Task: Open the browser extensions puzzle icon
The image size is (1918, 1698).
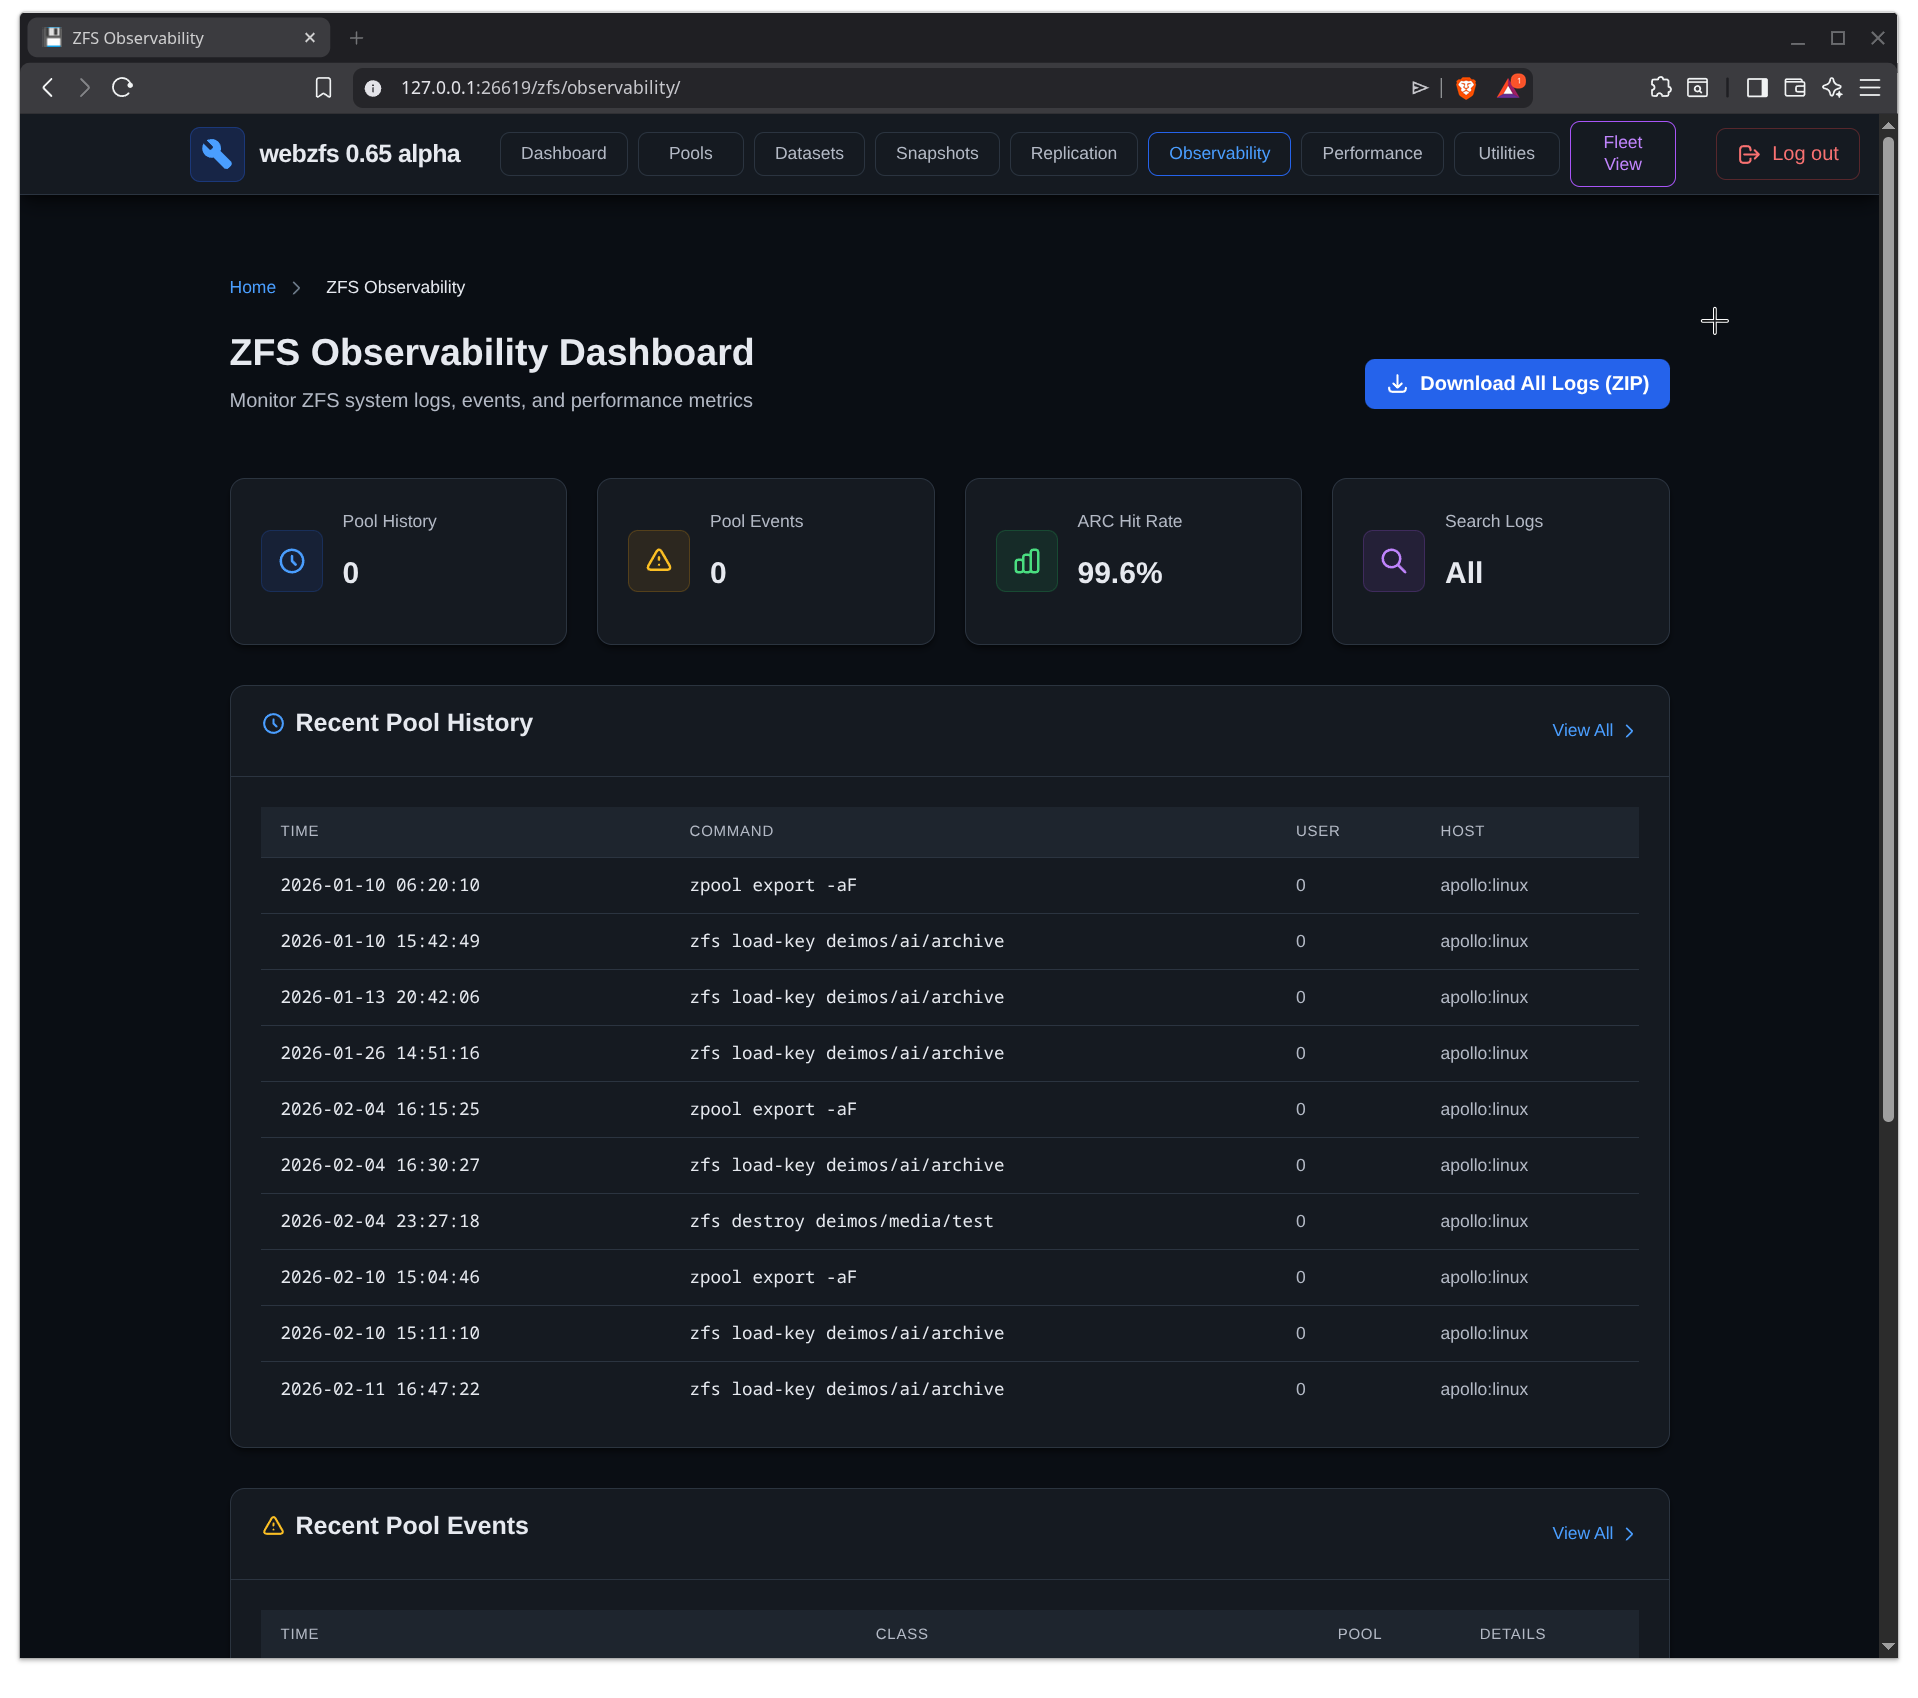Action: click(1661, 88)
